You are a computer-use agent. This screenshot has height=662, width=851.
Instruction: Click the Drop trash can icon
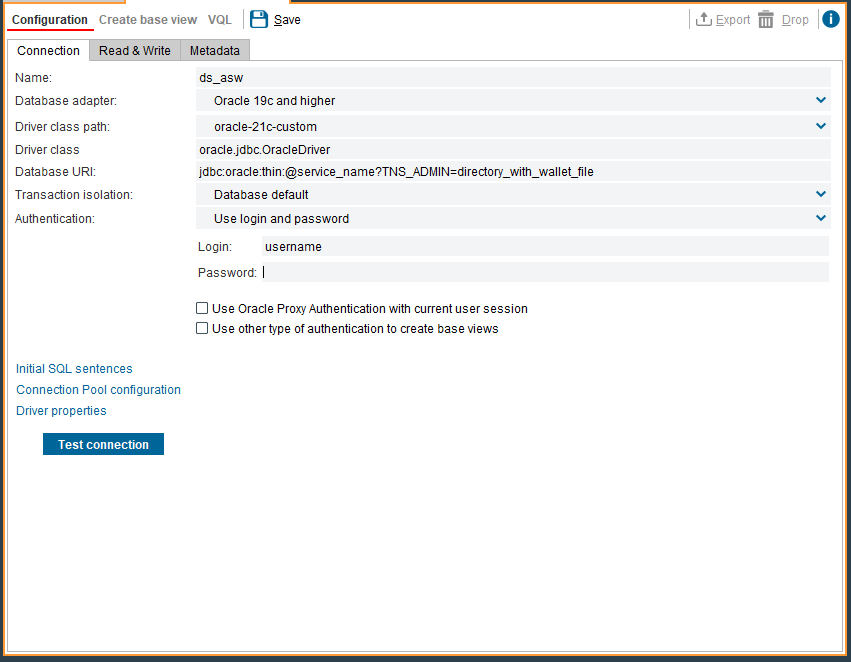(x=766, y=20)
